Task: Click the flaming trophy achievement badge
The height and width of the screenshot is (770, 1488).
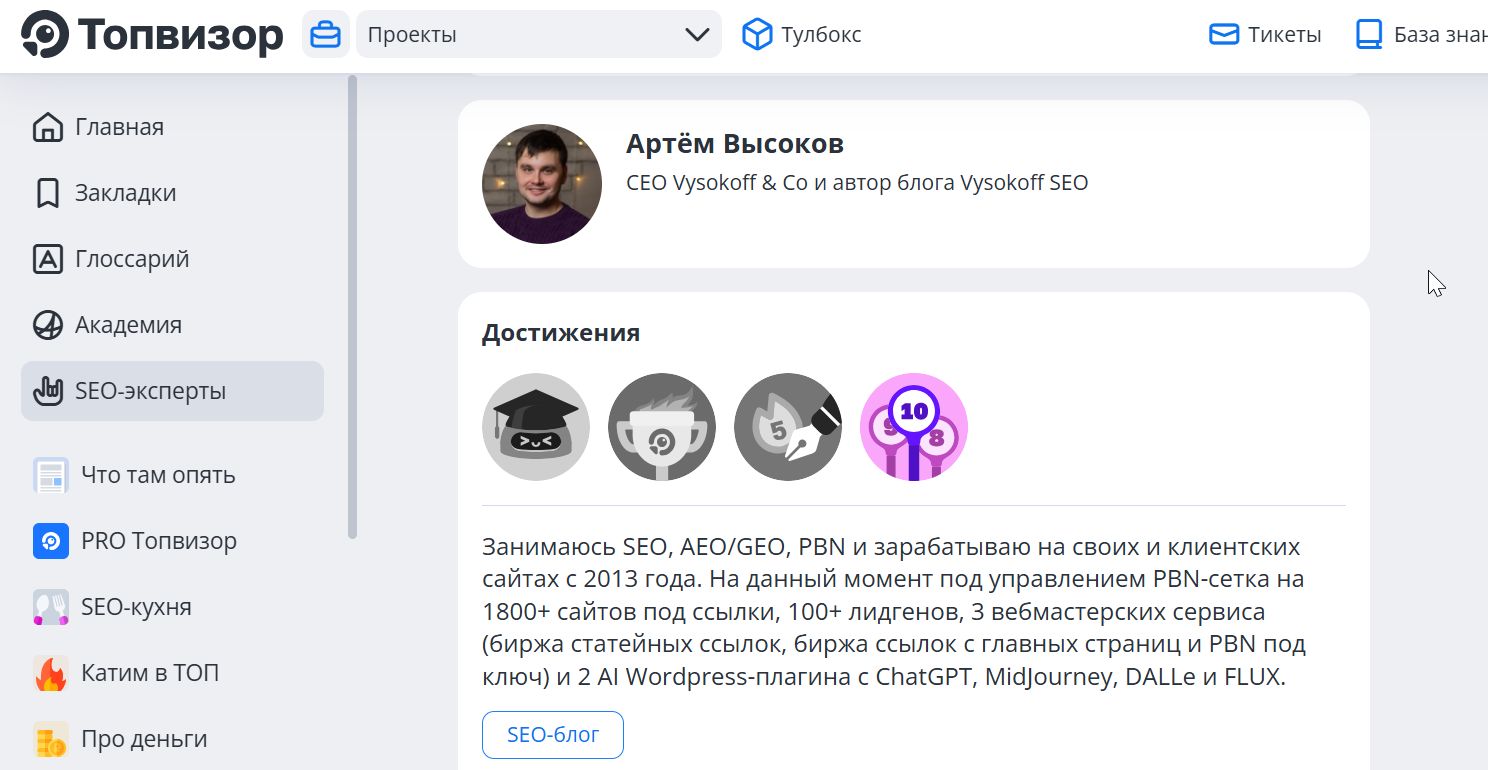Action: click(x=662, y=427)
